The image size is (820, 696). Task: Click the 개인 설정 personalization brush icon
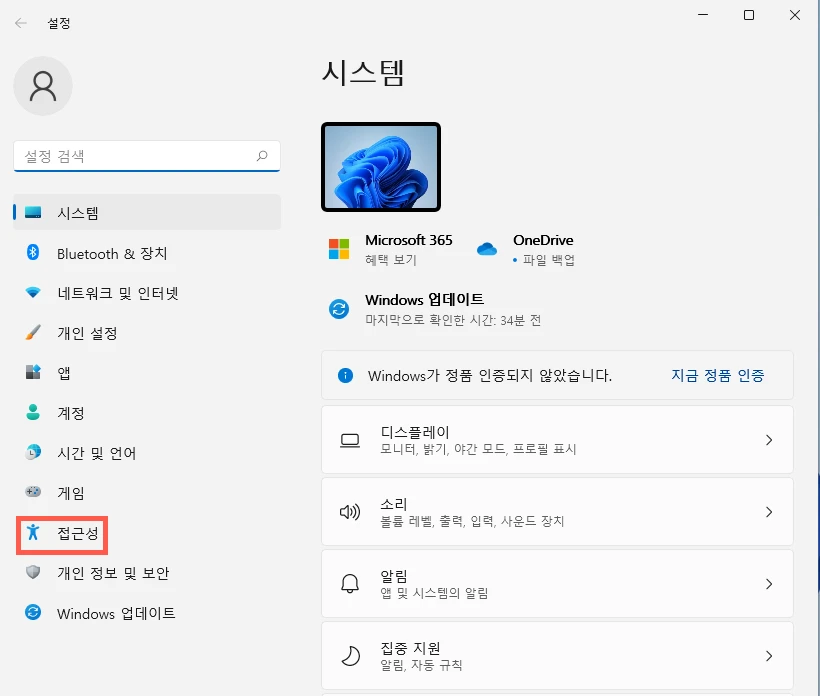point(31,333)
